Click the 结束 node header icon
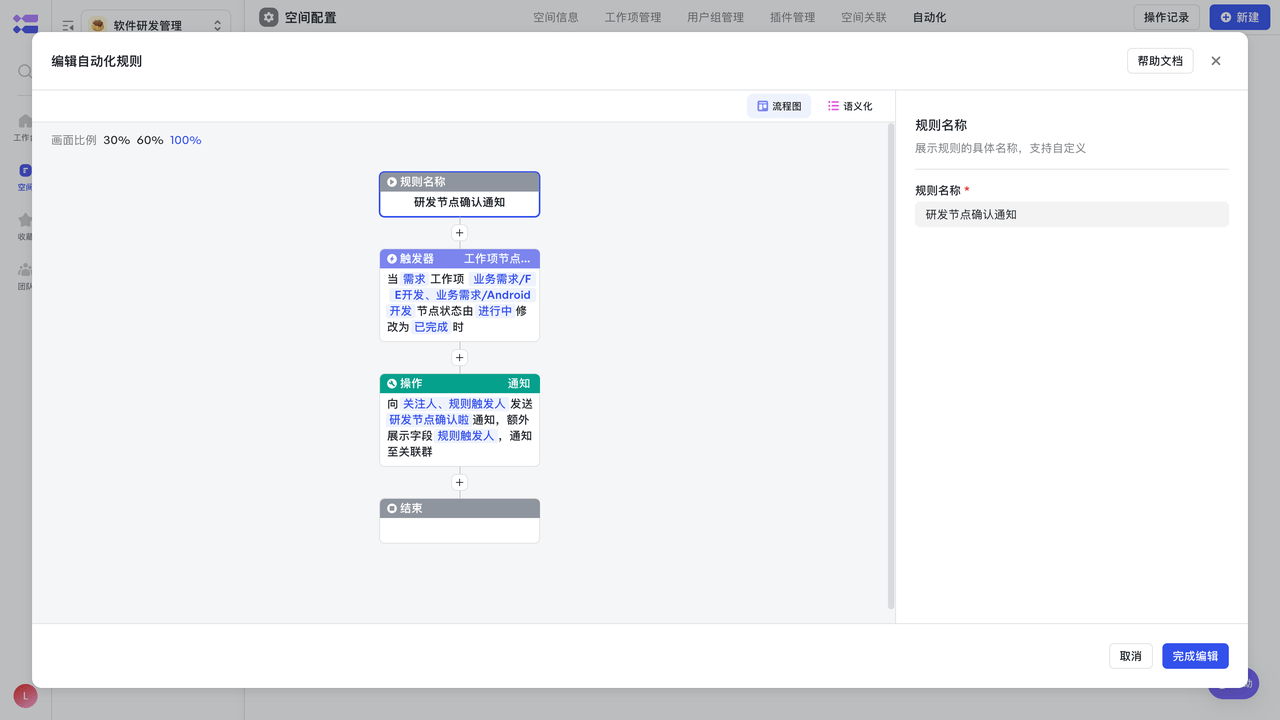 point(392,509)
